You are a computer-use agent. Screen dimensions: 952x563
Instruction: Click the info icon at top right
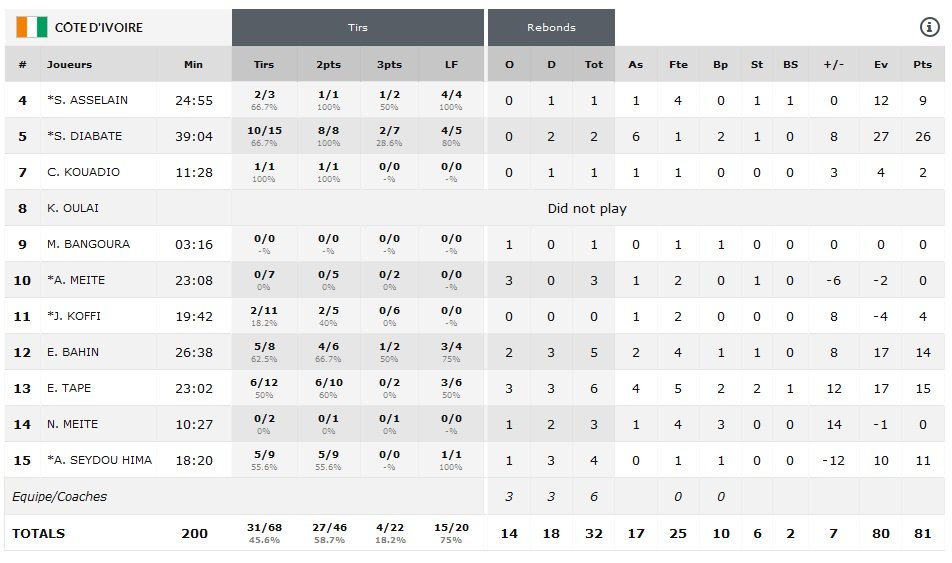point(928,27)
